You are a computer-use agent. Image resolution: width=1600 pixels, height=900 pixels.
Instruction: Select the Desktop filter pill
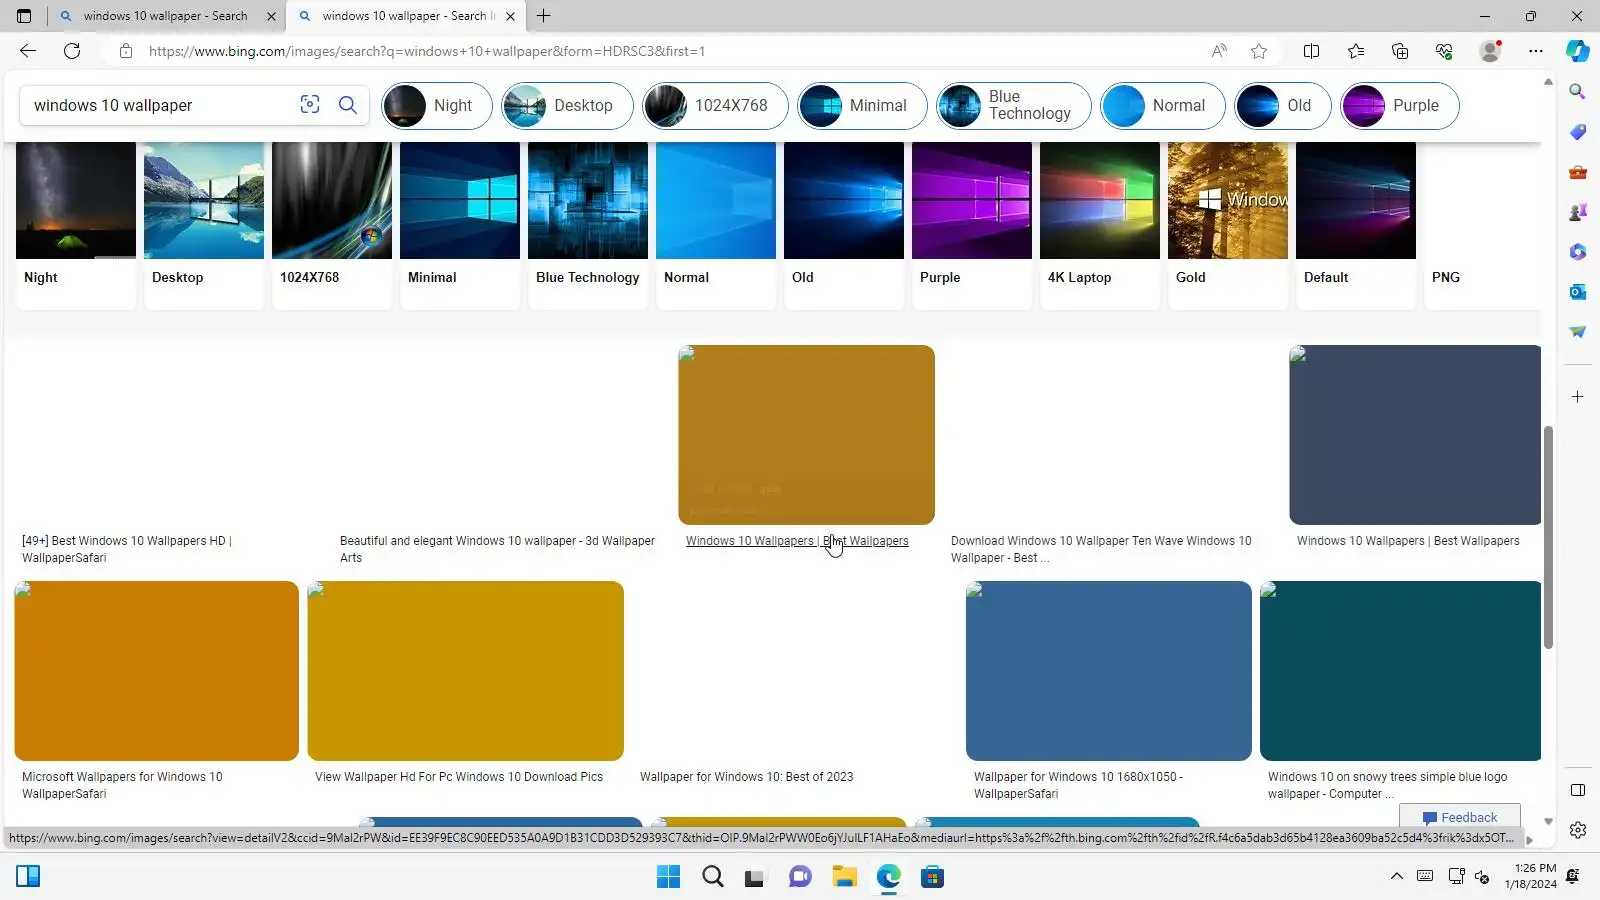[567, 106]
